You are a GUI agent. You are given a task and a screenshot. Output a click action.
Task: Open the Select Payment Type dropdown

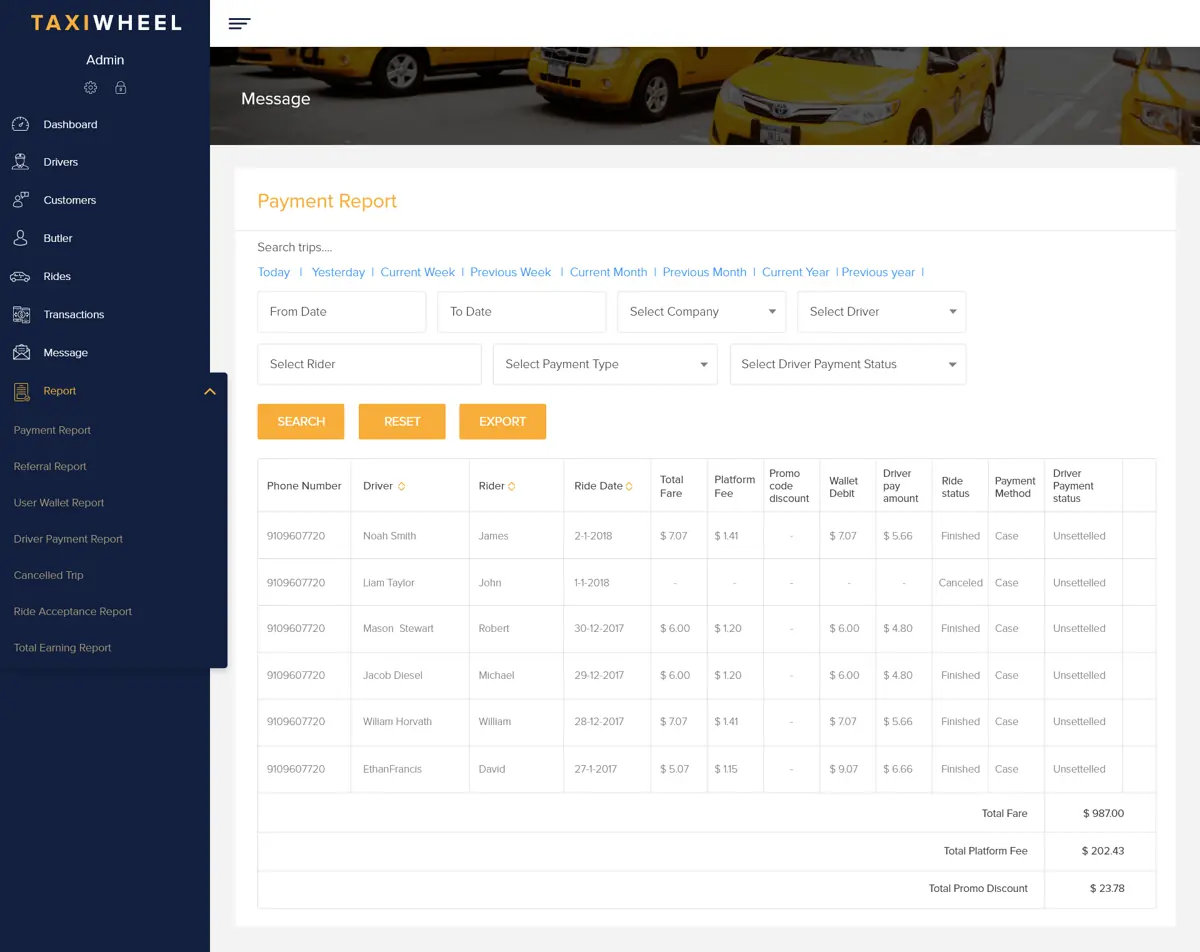(605, 364)
